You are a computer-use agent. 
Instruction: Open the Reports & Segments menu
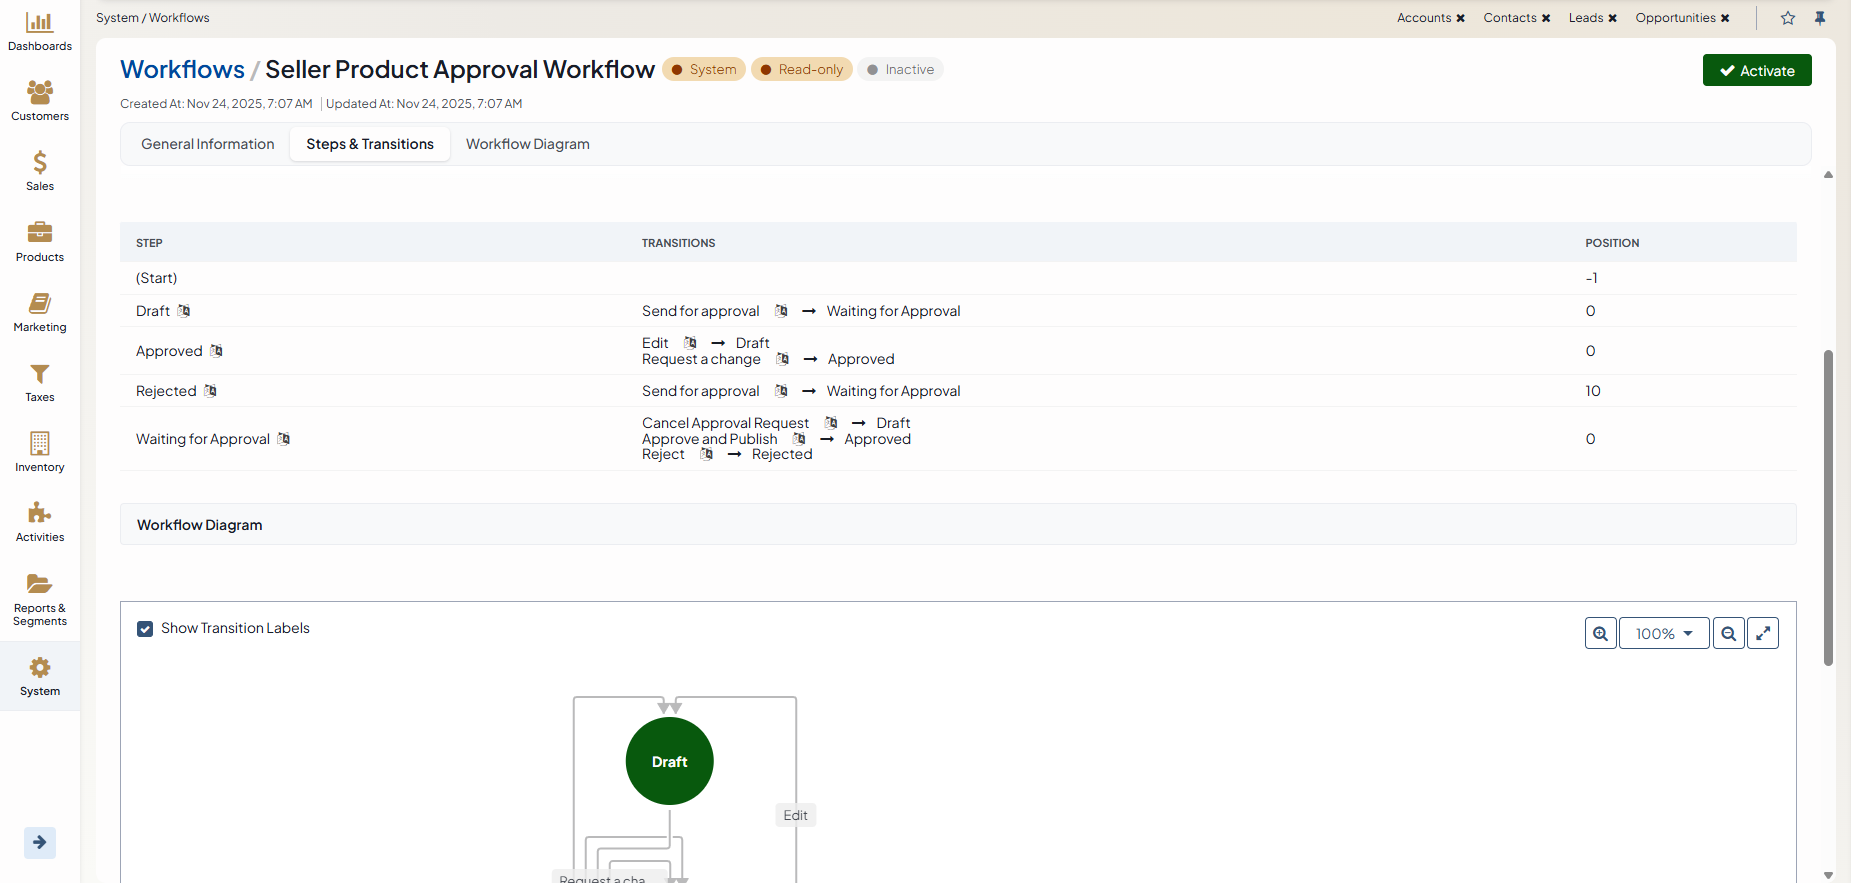coord(40,600)
